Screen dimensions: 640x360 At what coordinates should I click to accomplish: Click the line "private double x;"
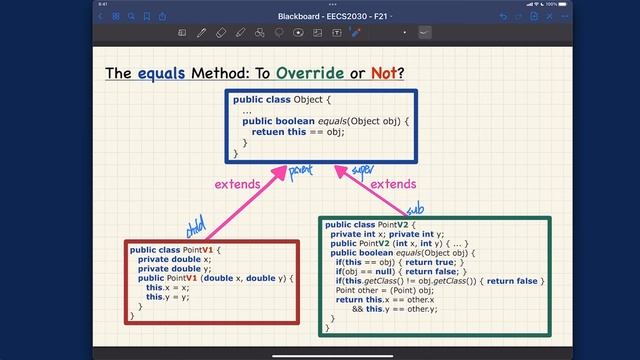tap(174, 259)
